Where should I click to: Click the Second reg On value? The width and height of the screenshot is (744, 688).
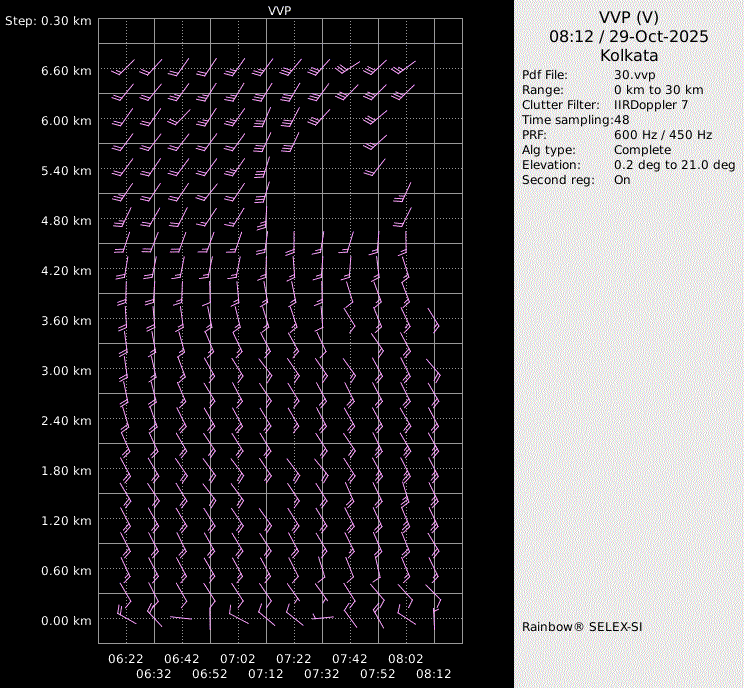tap(622, 180)
